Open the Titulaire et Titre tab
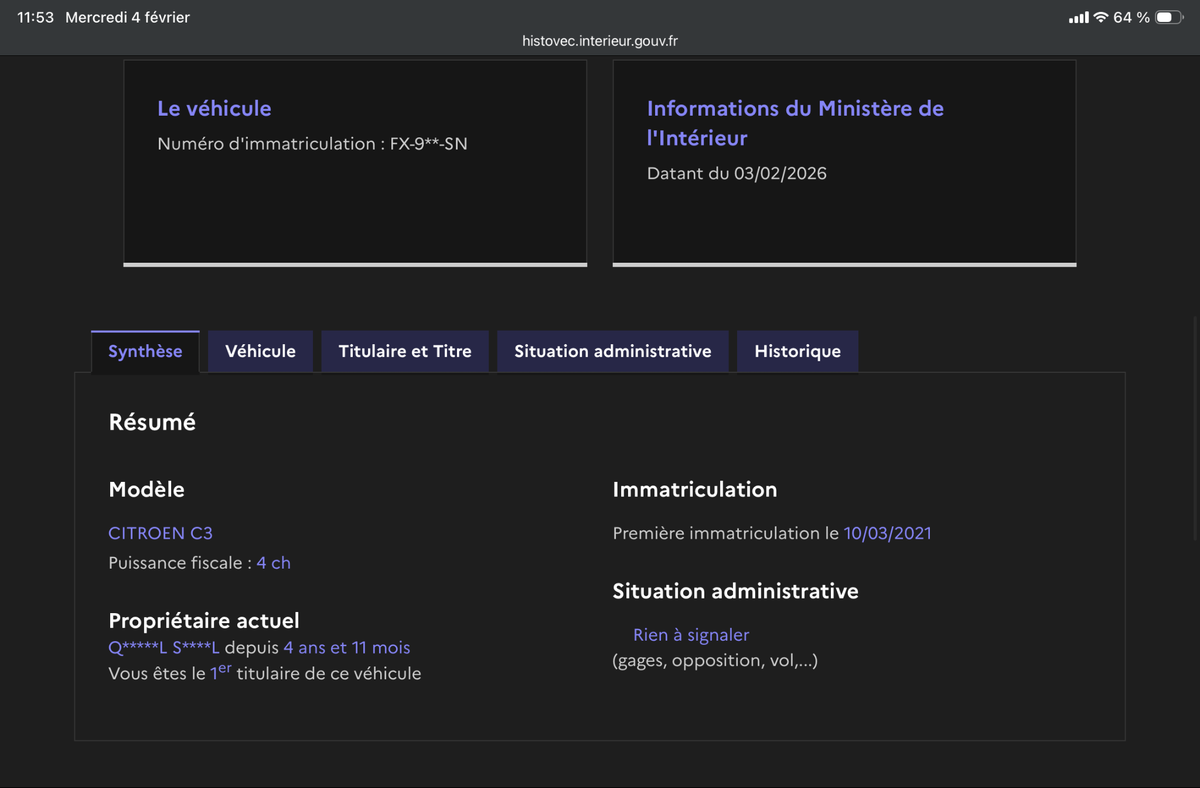This screenshot has height=788, width=1200. pyautogui.click(x=404, y=351)
